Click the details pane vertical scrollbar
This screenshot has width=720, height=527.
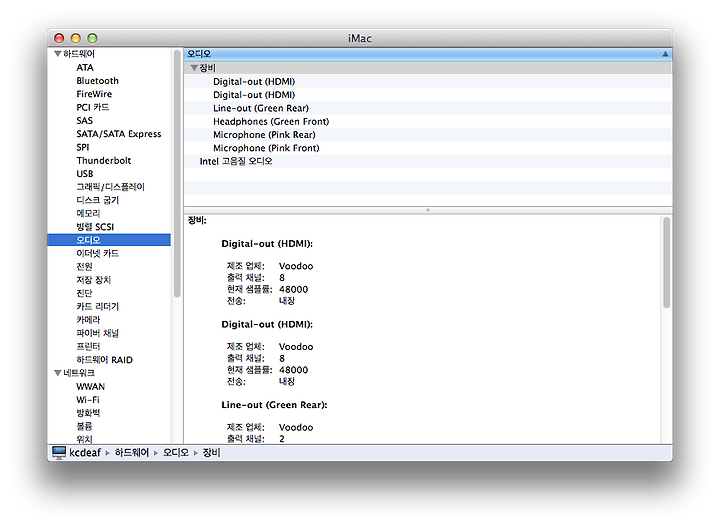[666, 263]
